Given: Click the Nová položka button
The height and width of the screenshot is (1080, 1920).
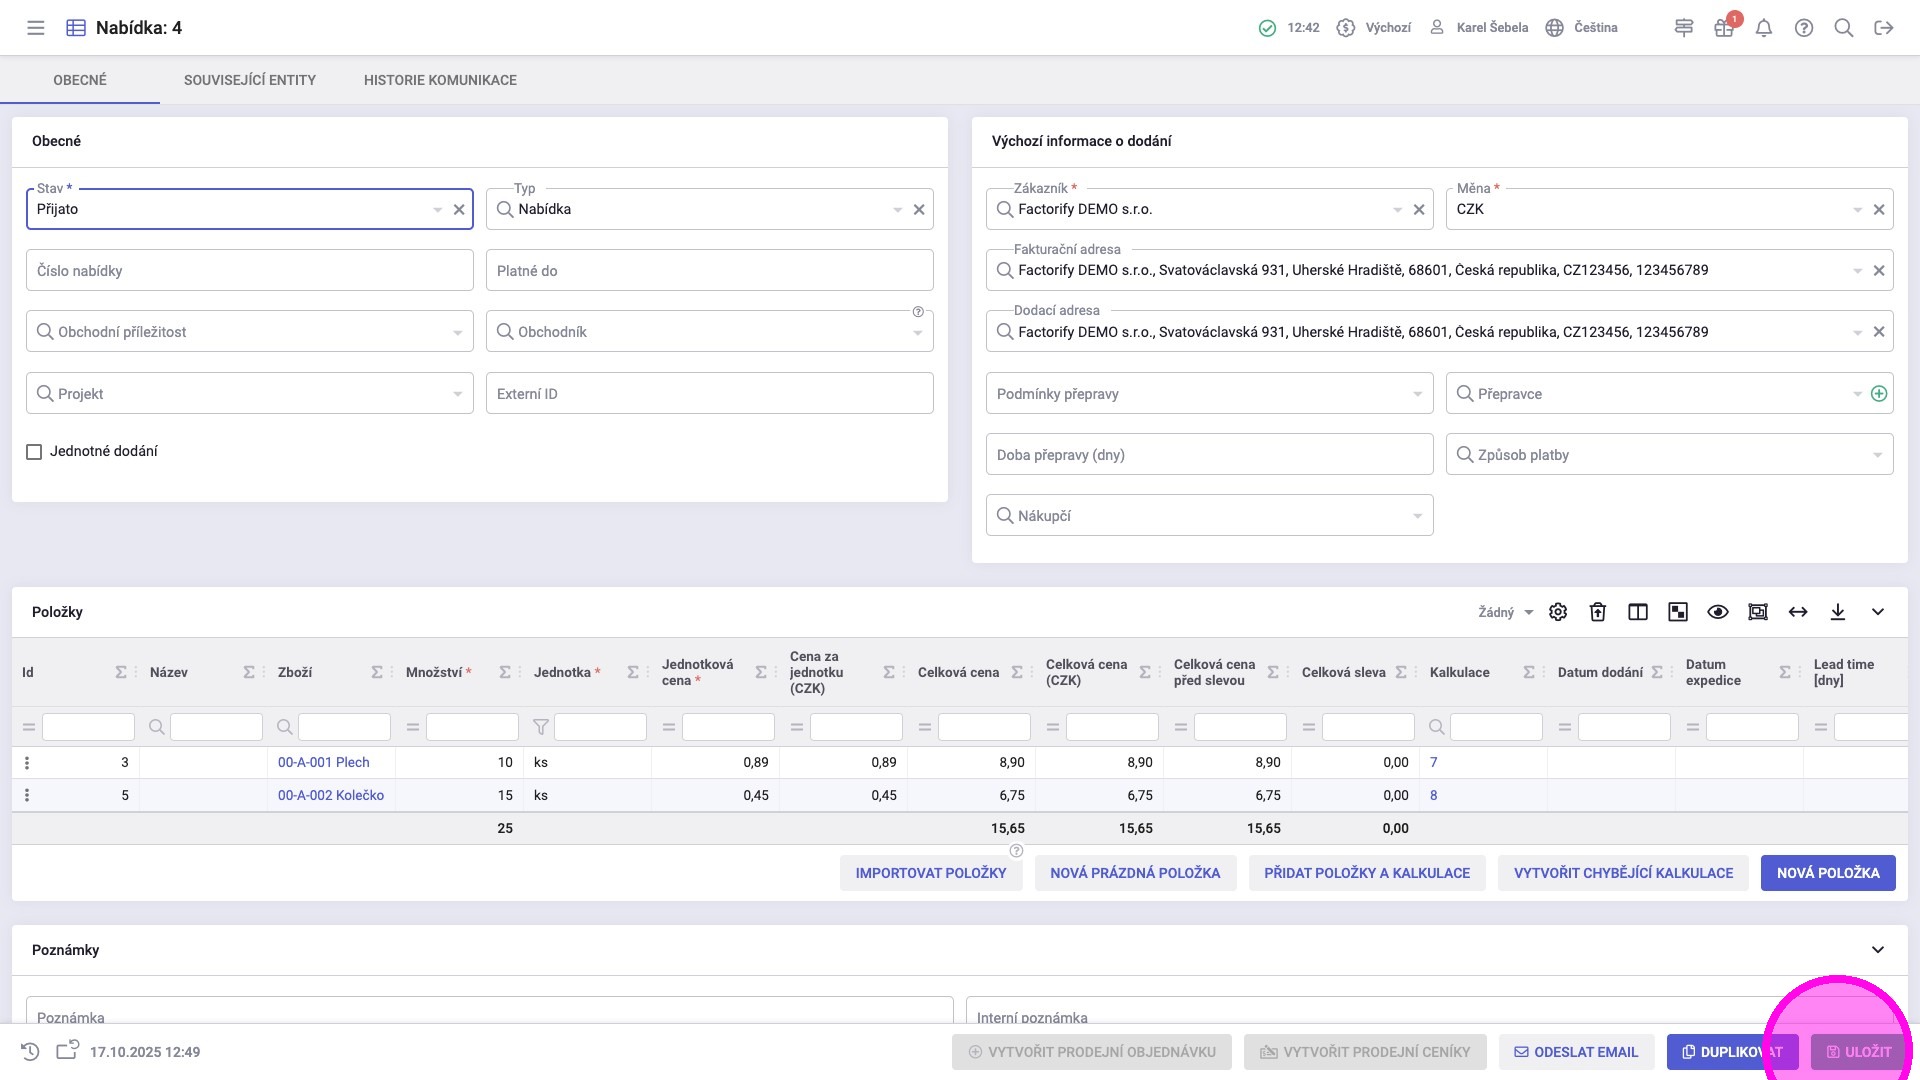Looking at the screenshot, I should 1828,873.
